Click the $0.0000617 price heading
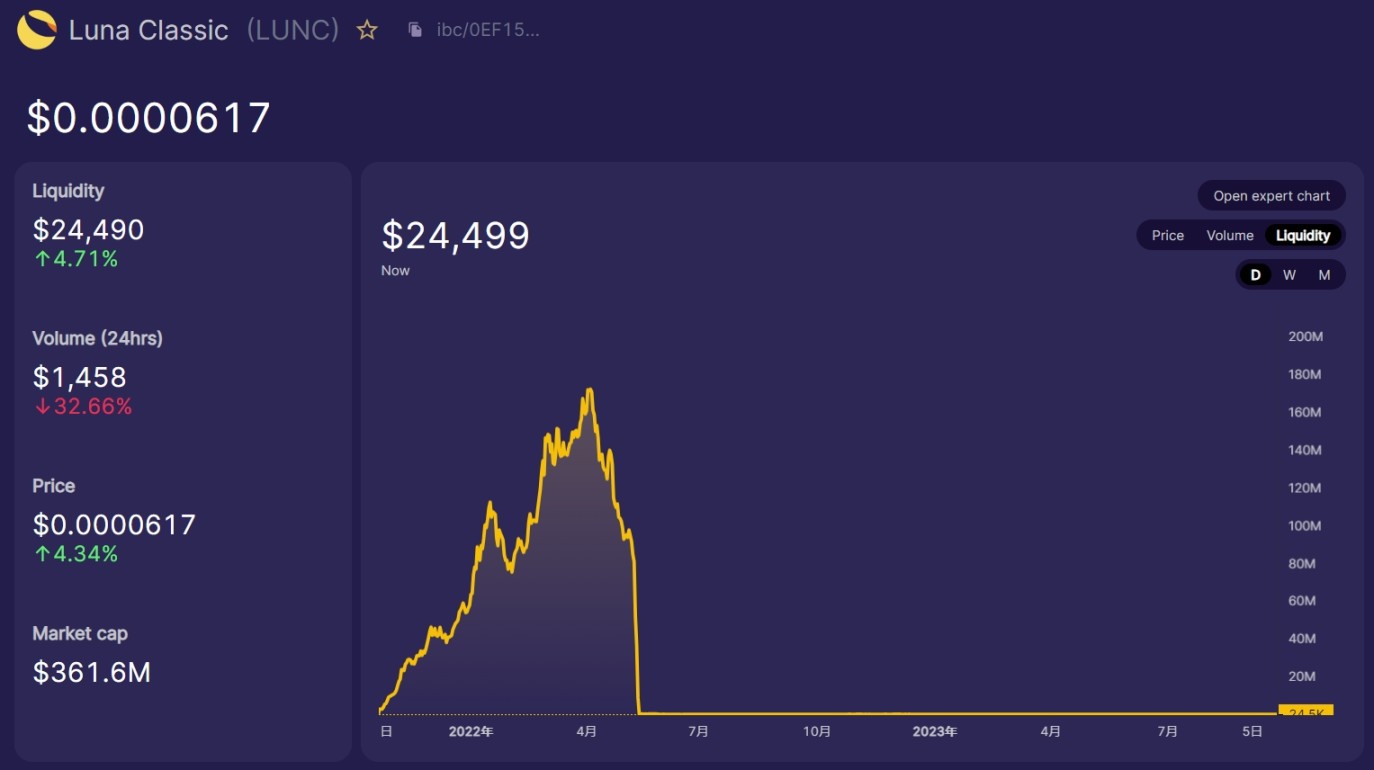 tap(148, 117)
